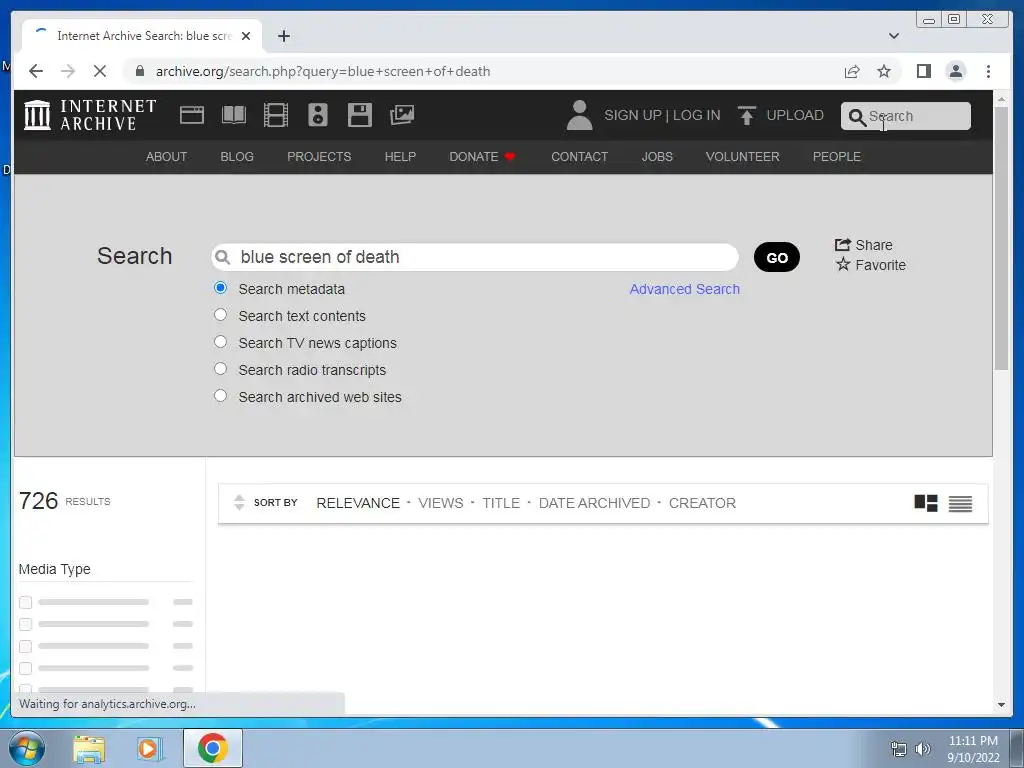Click the scrollbar down arrow
This screenshot has height=768, width=1024.
pyautogui.click(x=1002, y=705)
